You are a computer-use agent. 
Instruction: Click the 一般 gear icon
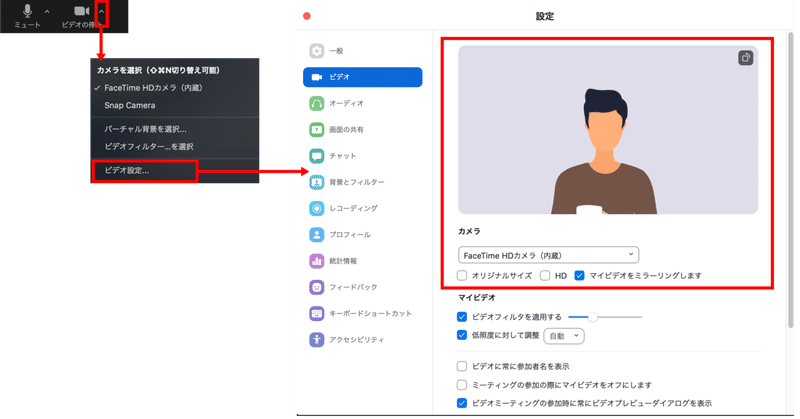(317, 51)
